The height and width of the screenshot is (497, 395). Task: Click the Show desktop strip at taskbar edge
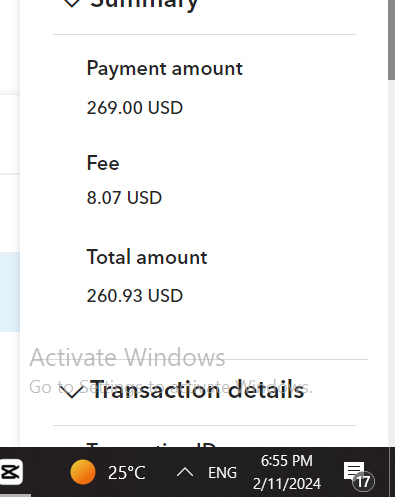[x=392, y=472]
